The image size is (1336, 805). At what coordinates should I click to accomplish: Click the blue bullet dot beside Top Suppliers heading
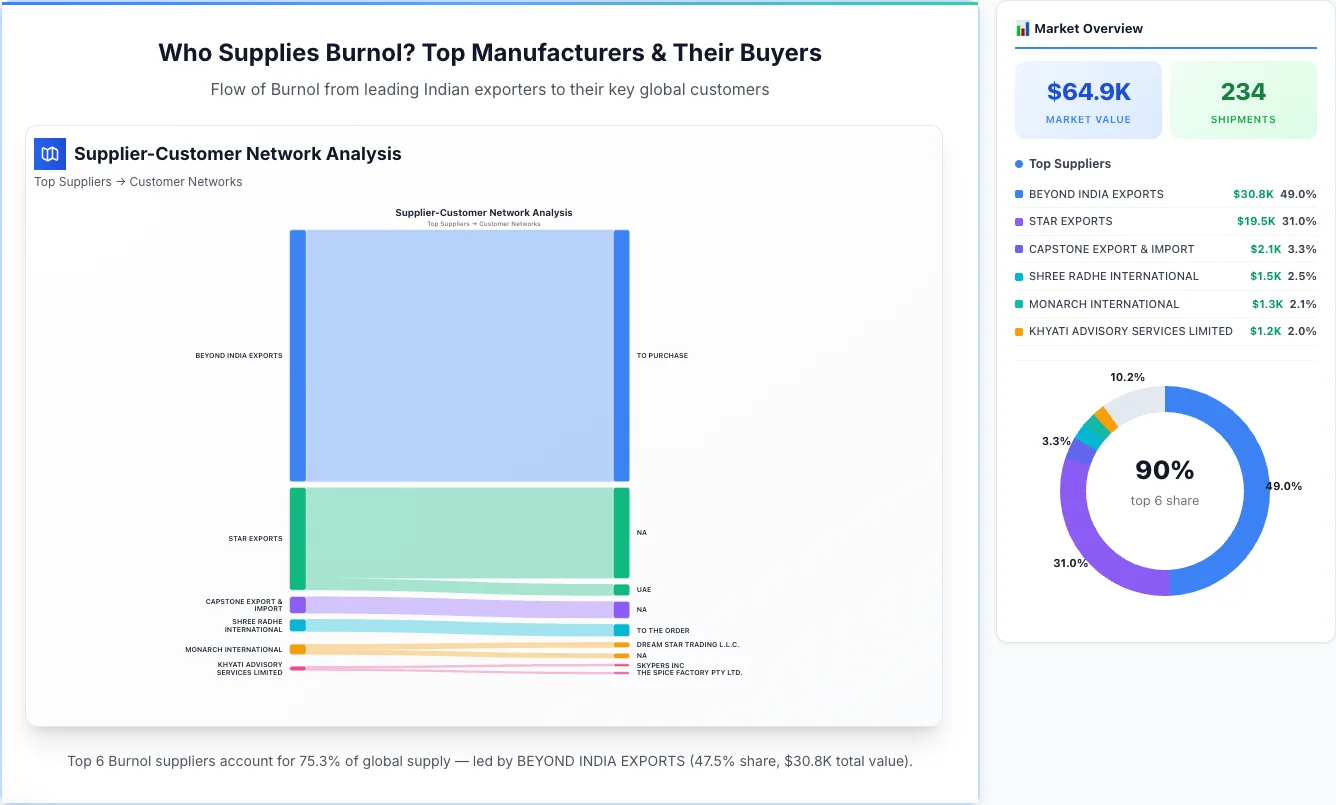tap(1019, 163)
